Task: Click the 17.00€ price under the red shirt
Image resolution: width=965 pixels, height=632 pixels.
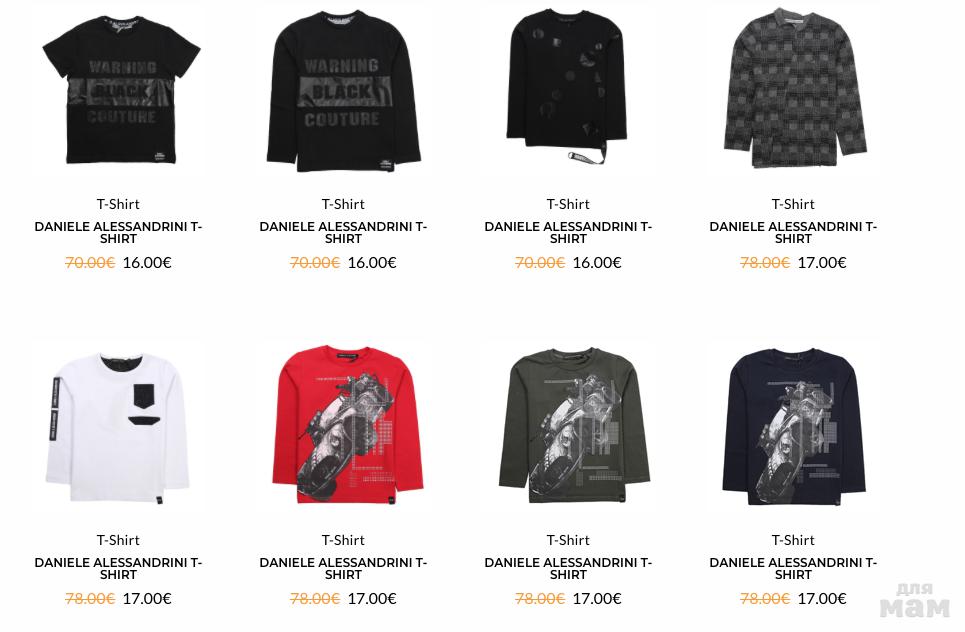Action: click(372, 599)
